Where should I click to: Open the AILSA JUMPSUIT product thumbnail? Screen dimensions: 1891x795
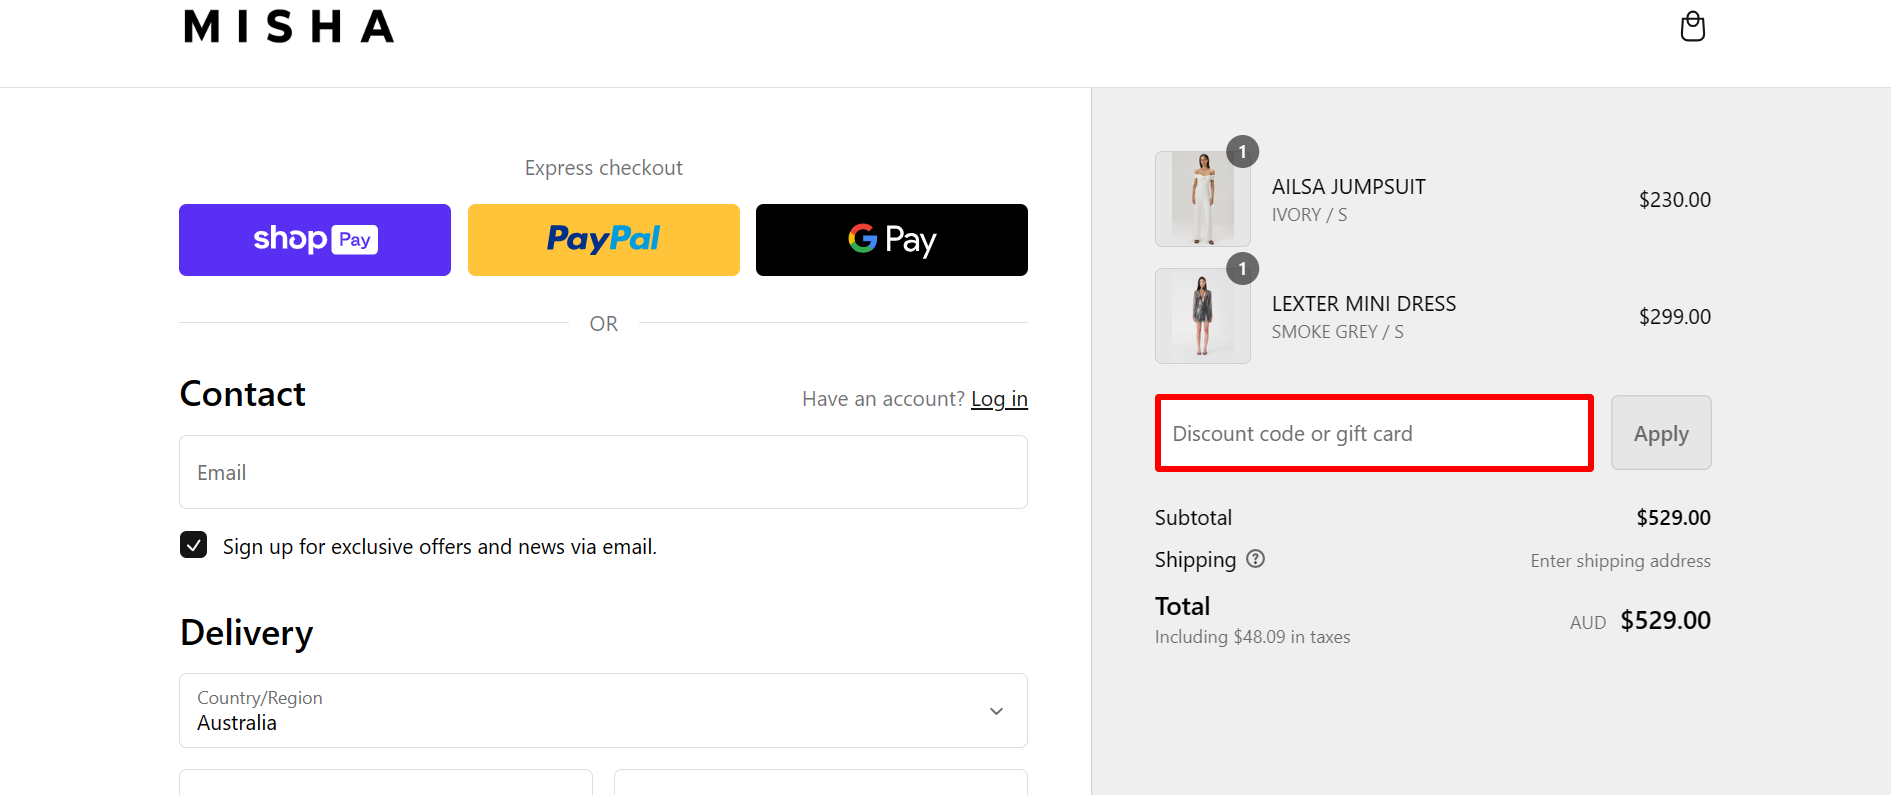click(x=1202, y=199)
